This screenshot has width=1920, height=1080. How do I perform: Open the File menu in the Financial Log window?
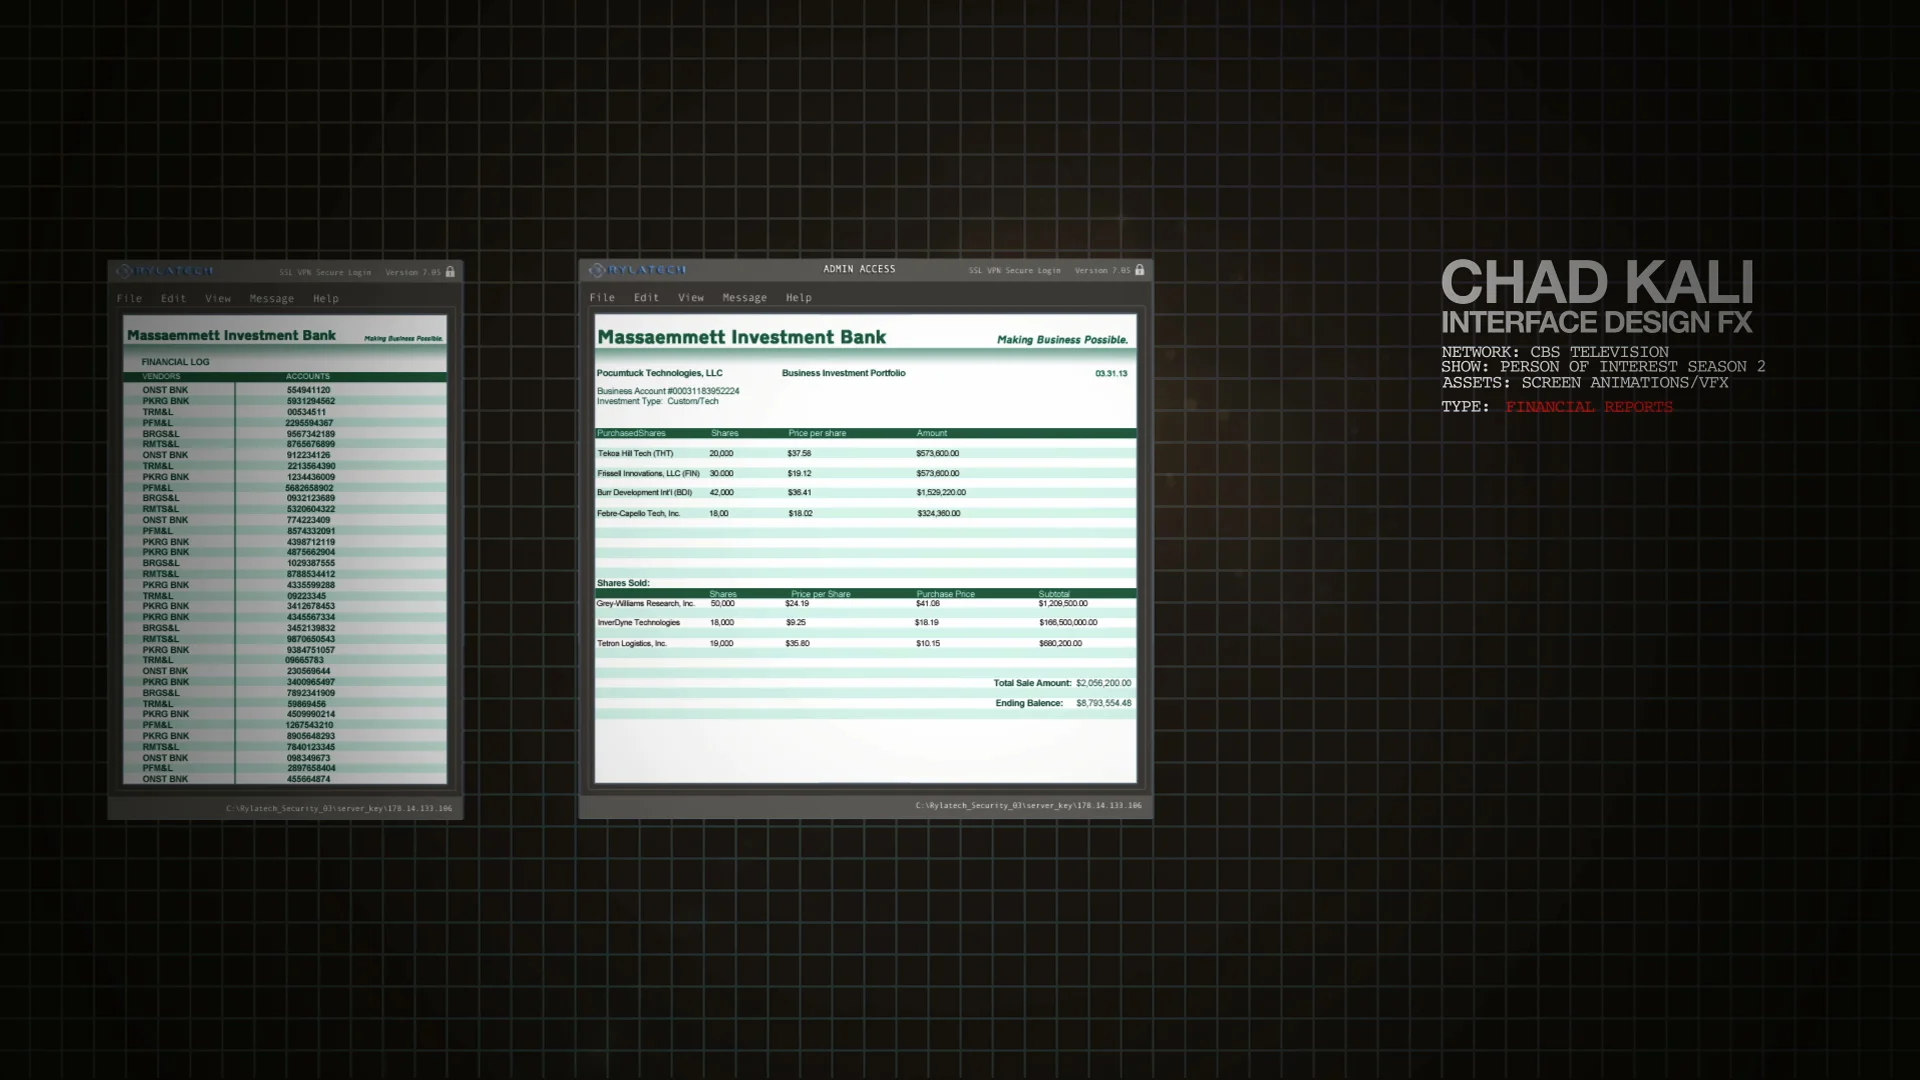point(129,299)
